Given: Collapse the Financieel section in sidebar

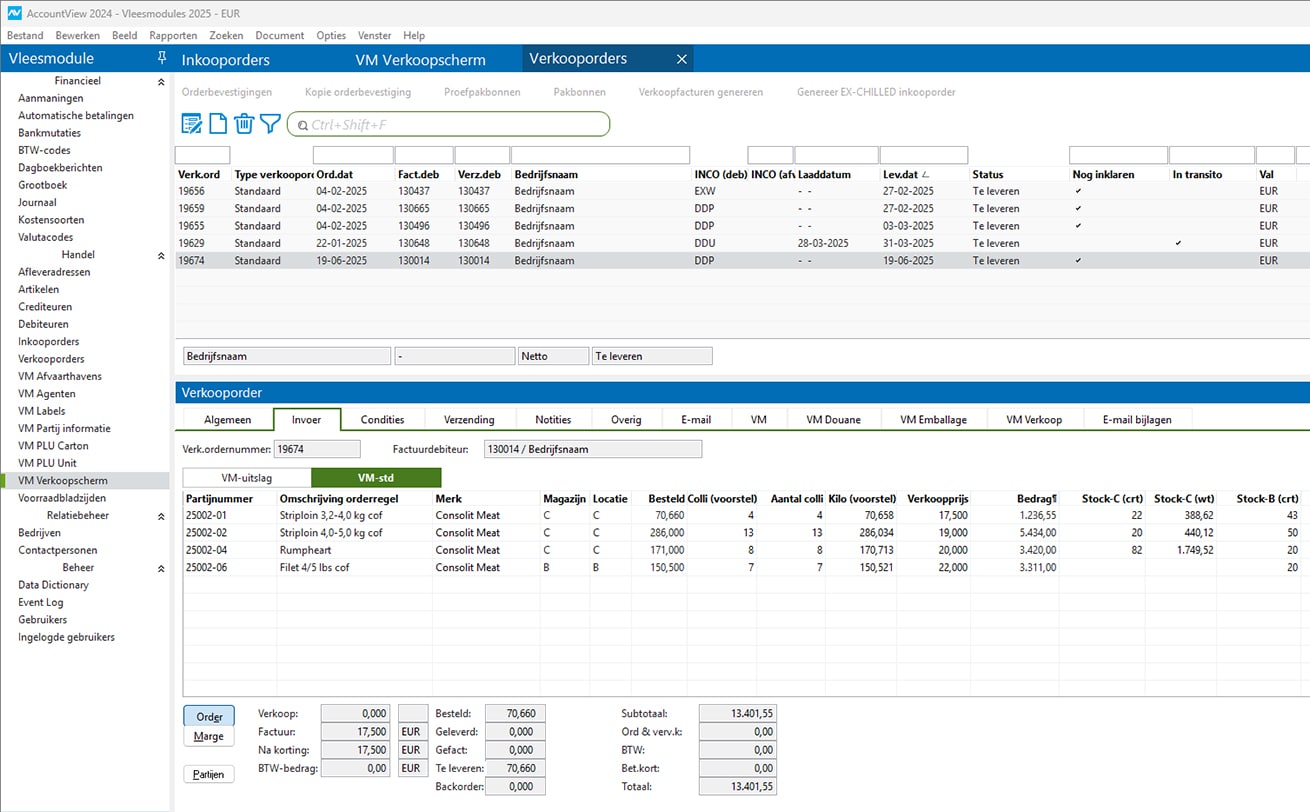Looking at the screenshot, I should (x=161, y=82).
